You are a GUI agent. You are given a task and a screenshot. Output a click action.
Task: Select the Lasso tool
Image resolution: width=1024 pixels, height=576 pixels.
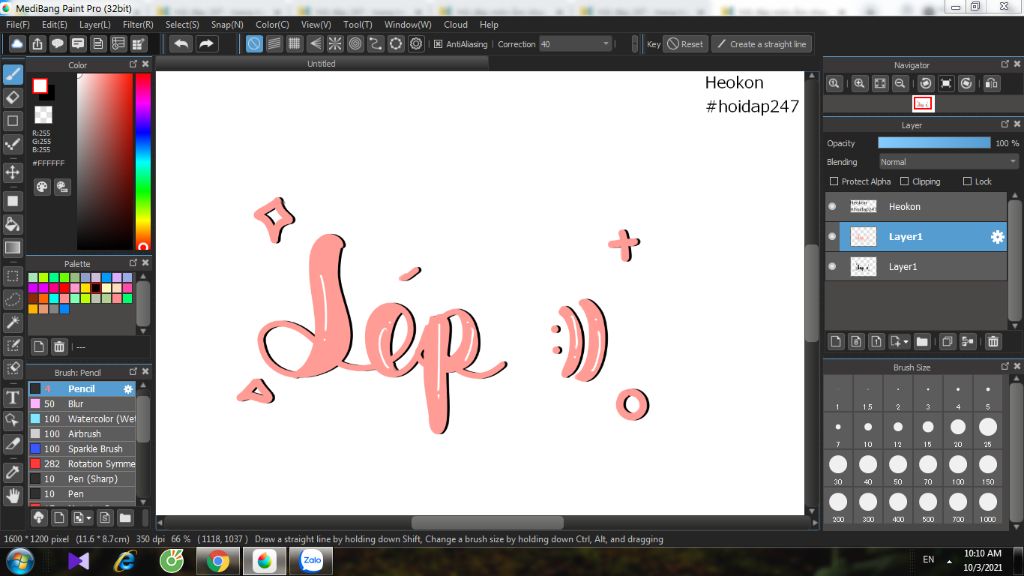click(x=13, y=299)
